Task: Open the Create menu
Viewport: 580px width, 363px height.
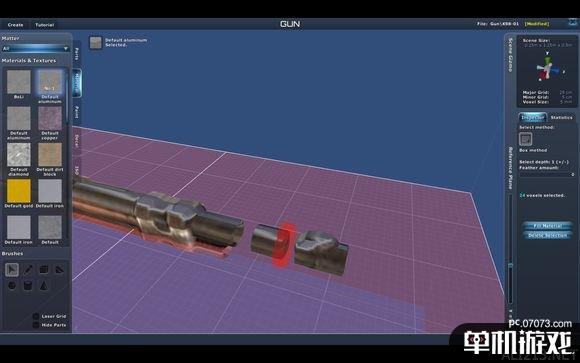Action: [16, 25]
